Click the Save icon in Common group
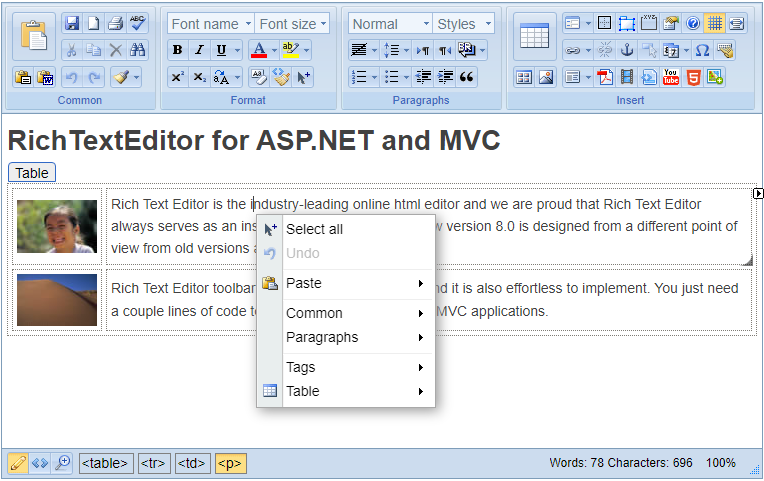 point(71,23)
